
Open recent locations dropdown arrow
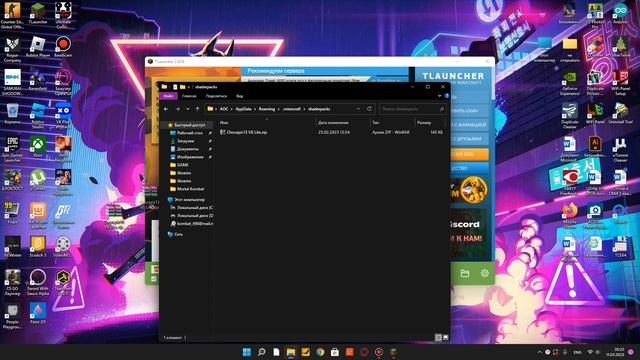[188, 109]
